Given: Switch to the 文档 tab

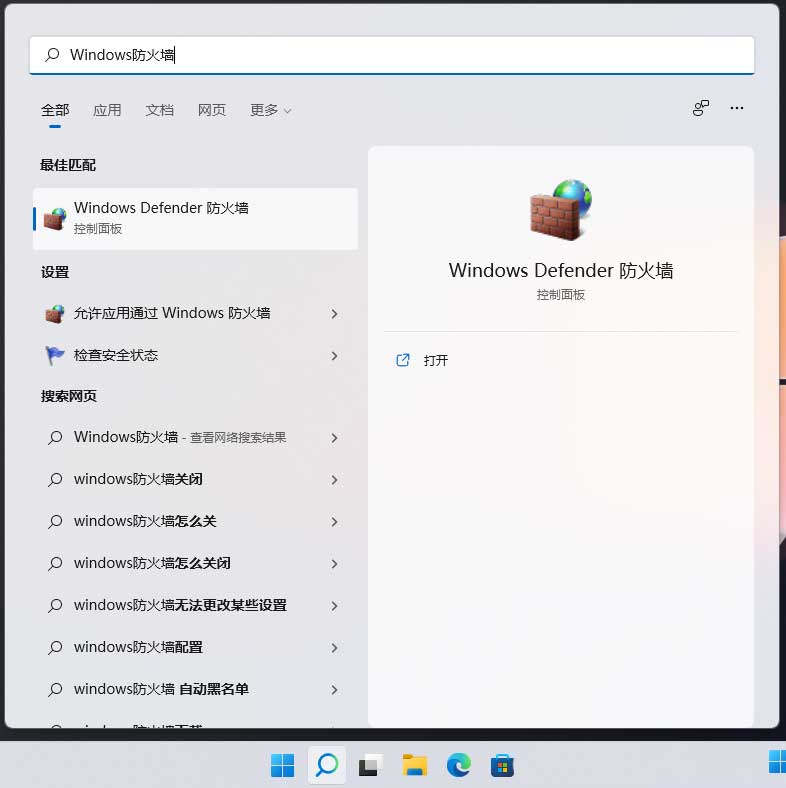Looking at the screenshot, I should (159, 110).
